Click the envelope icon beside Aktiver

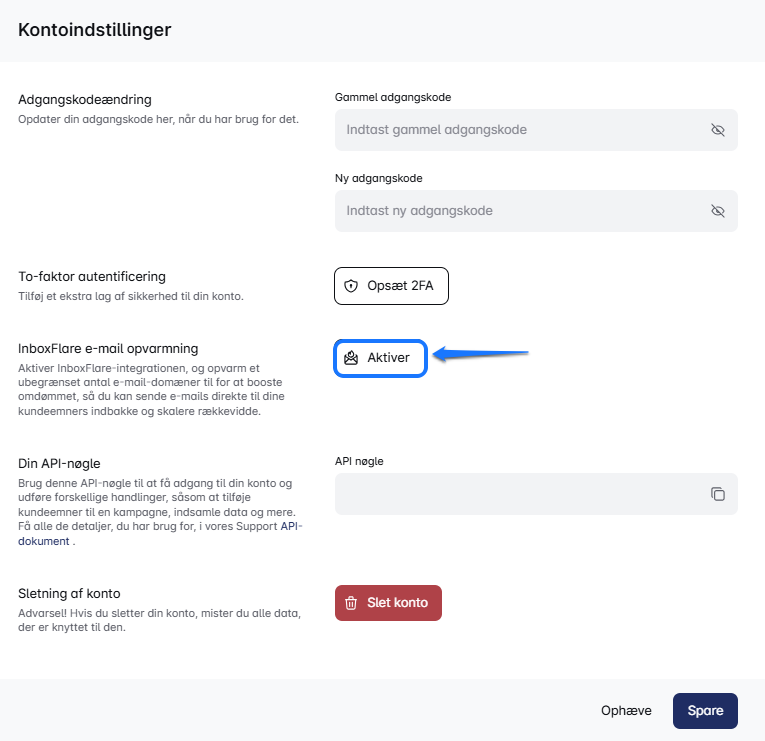[351, 358]
